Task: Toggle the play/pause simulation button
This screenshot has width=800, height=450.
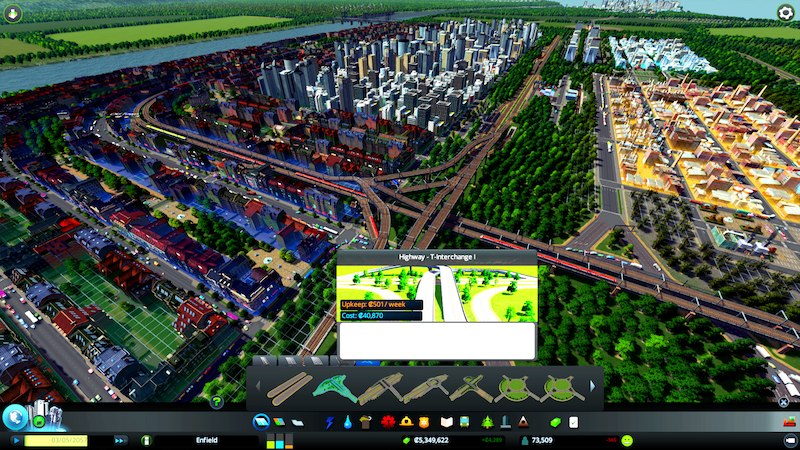Action: [x=16, y=440]
